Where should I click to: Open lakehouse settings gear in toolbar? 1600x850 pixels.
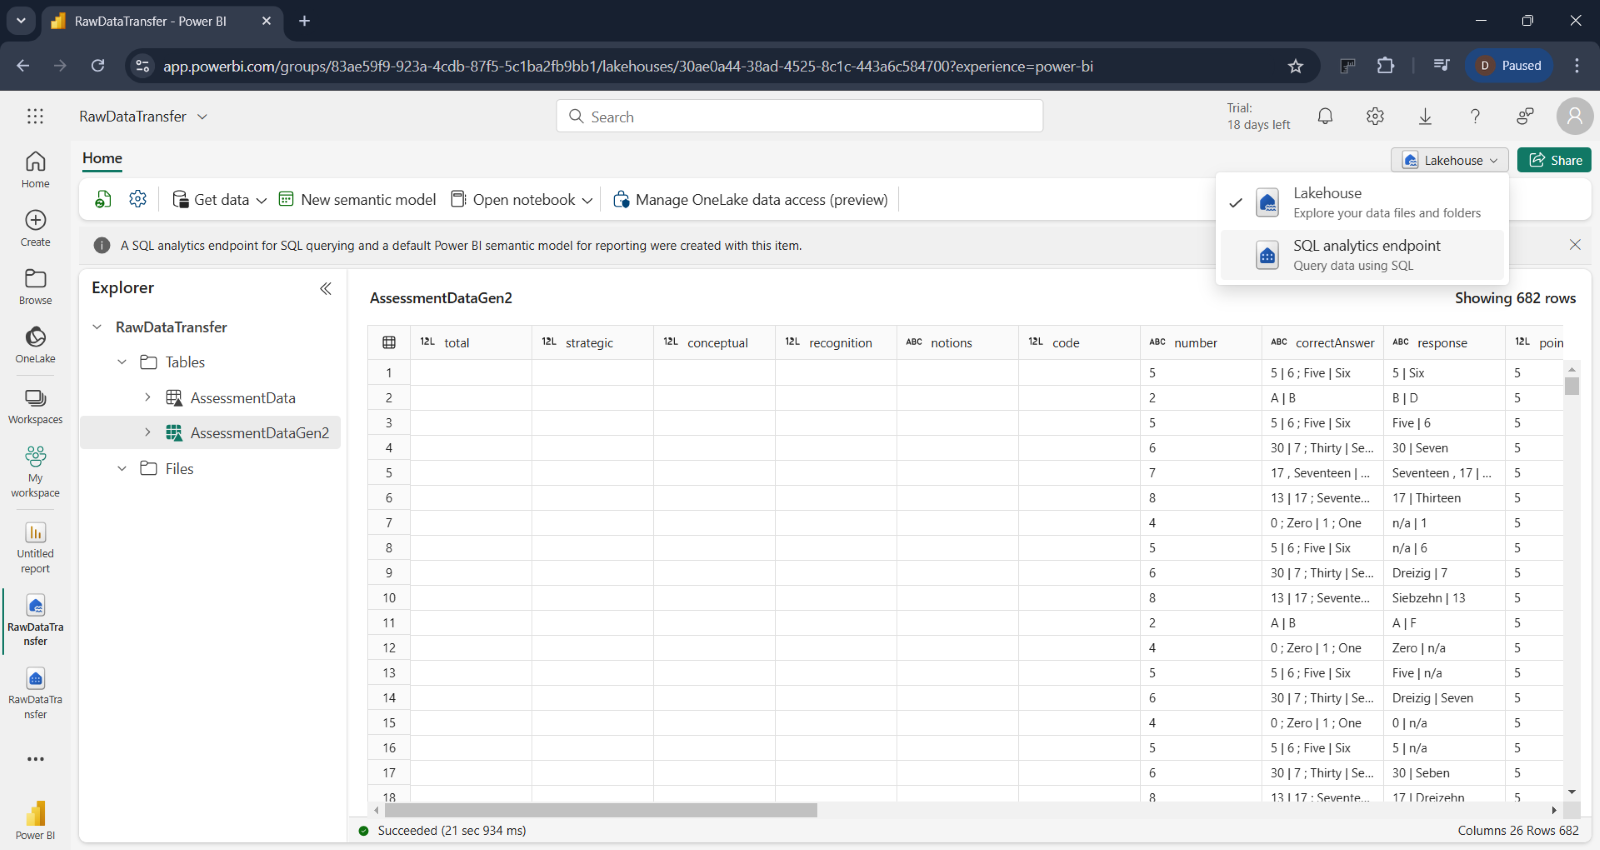[138, 199]
